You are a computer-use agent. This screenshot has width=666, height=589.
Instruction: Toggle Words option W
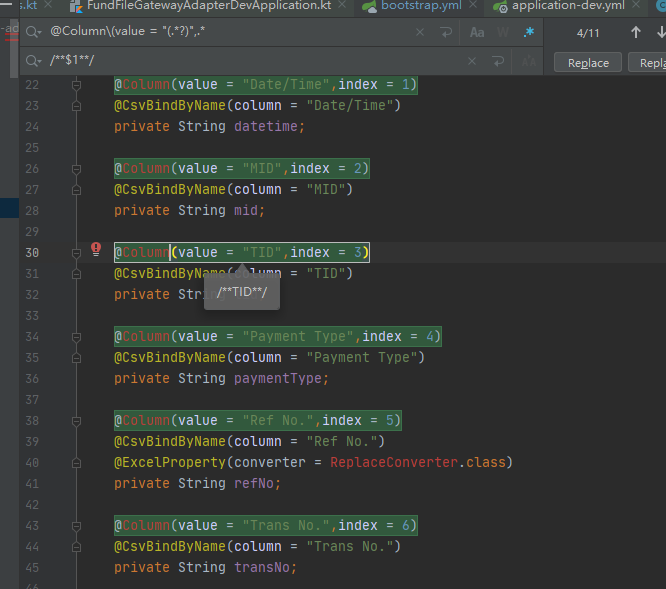click(x=502, y=32)
